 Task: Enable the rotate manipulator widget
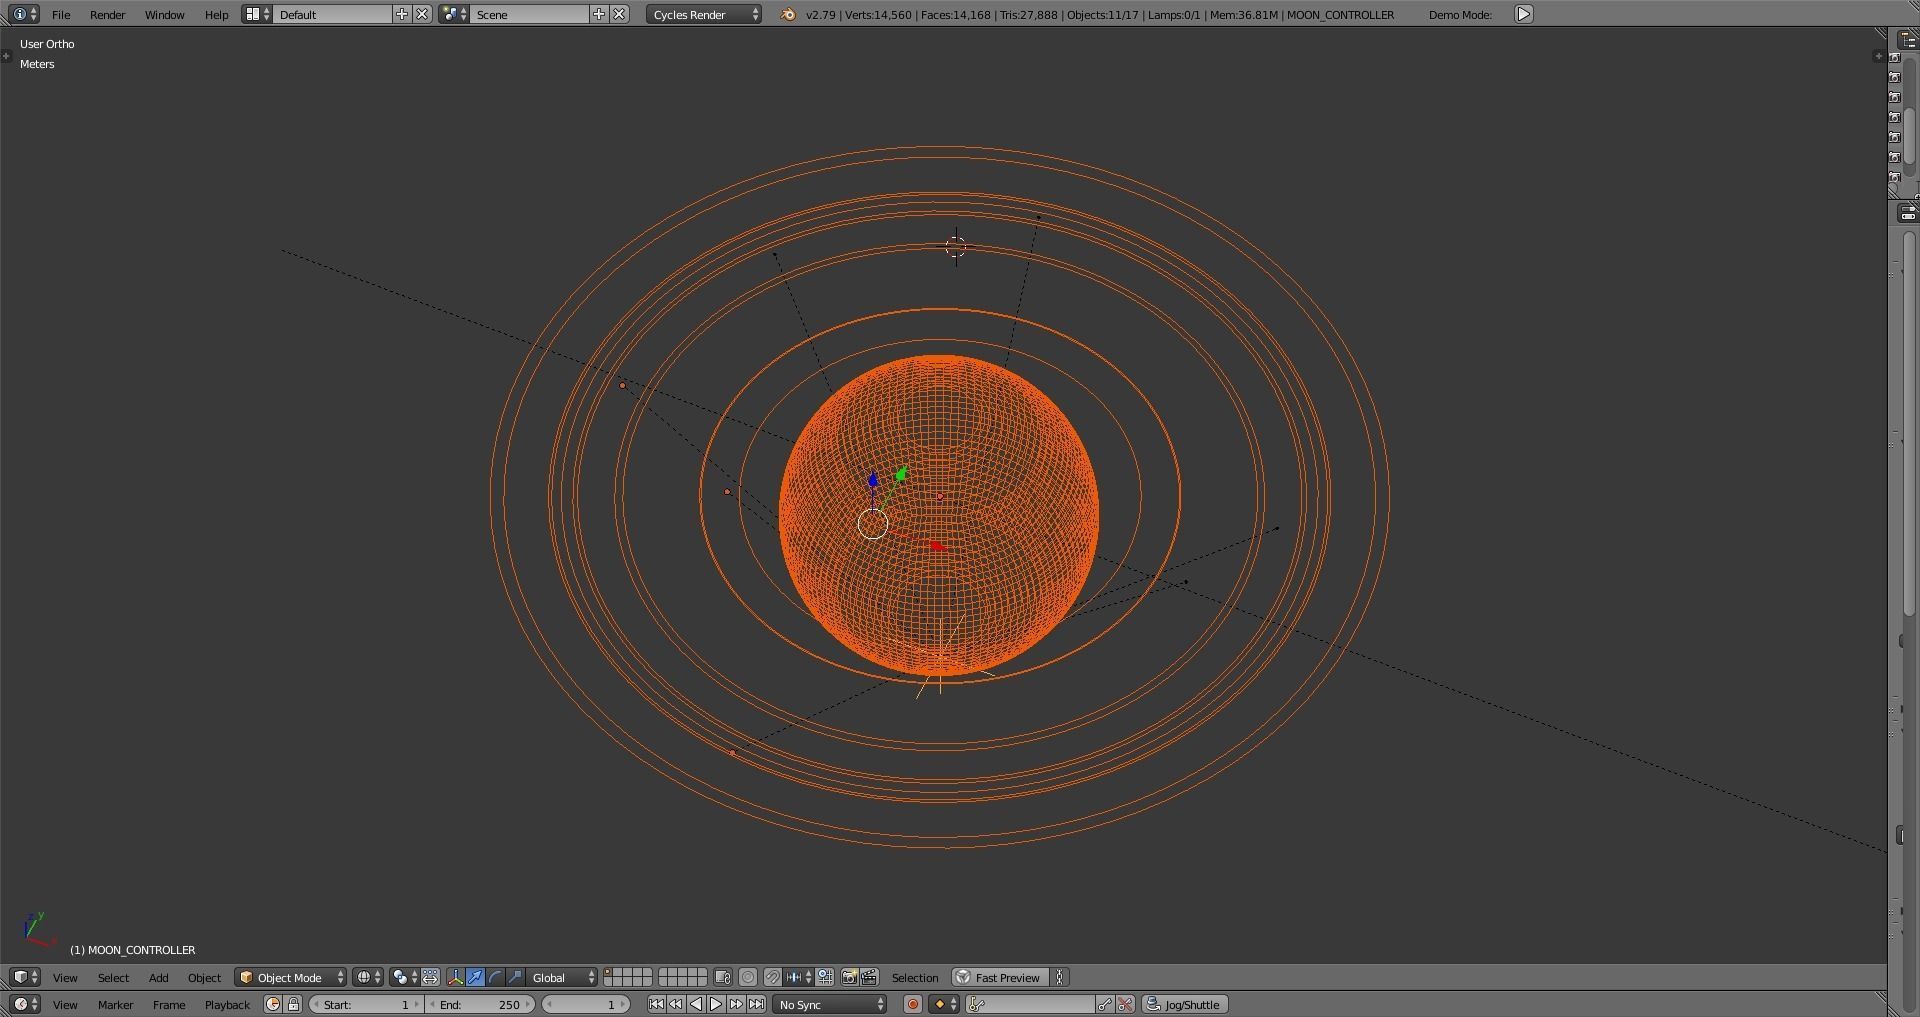coord(495,977)
